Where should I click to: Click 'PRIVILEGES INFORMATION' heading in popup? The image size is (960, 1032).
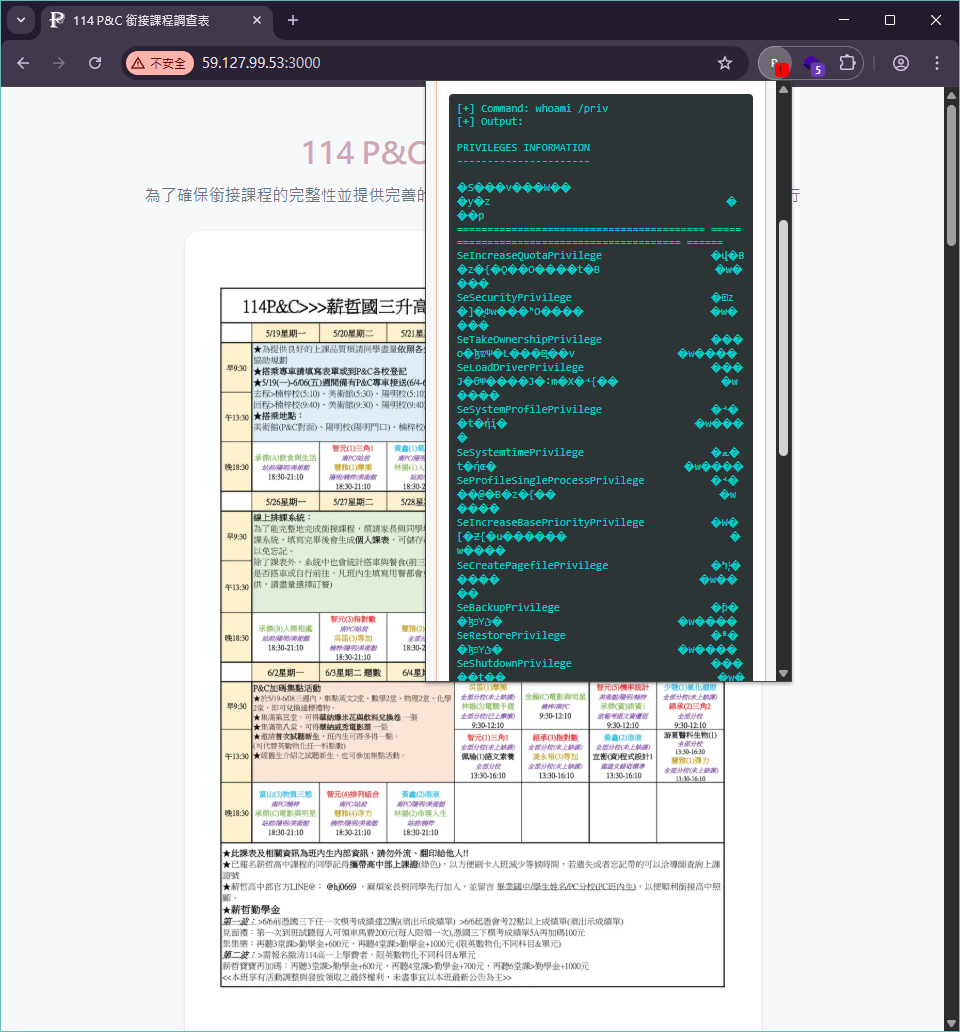[523, 148]
